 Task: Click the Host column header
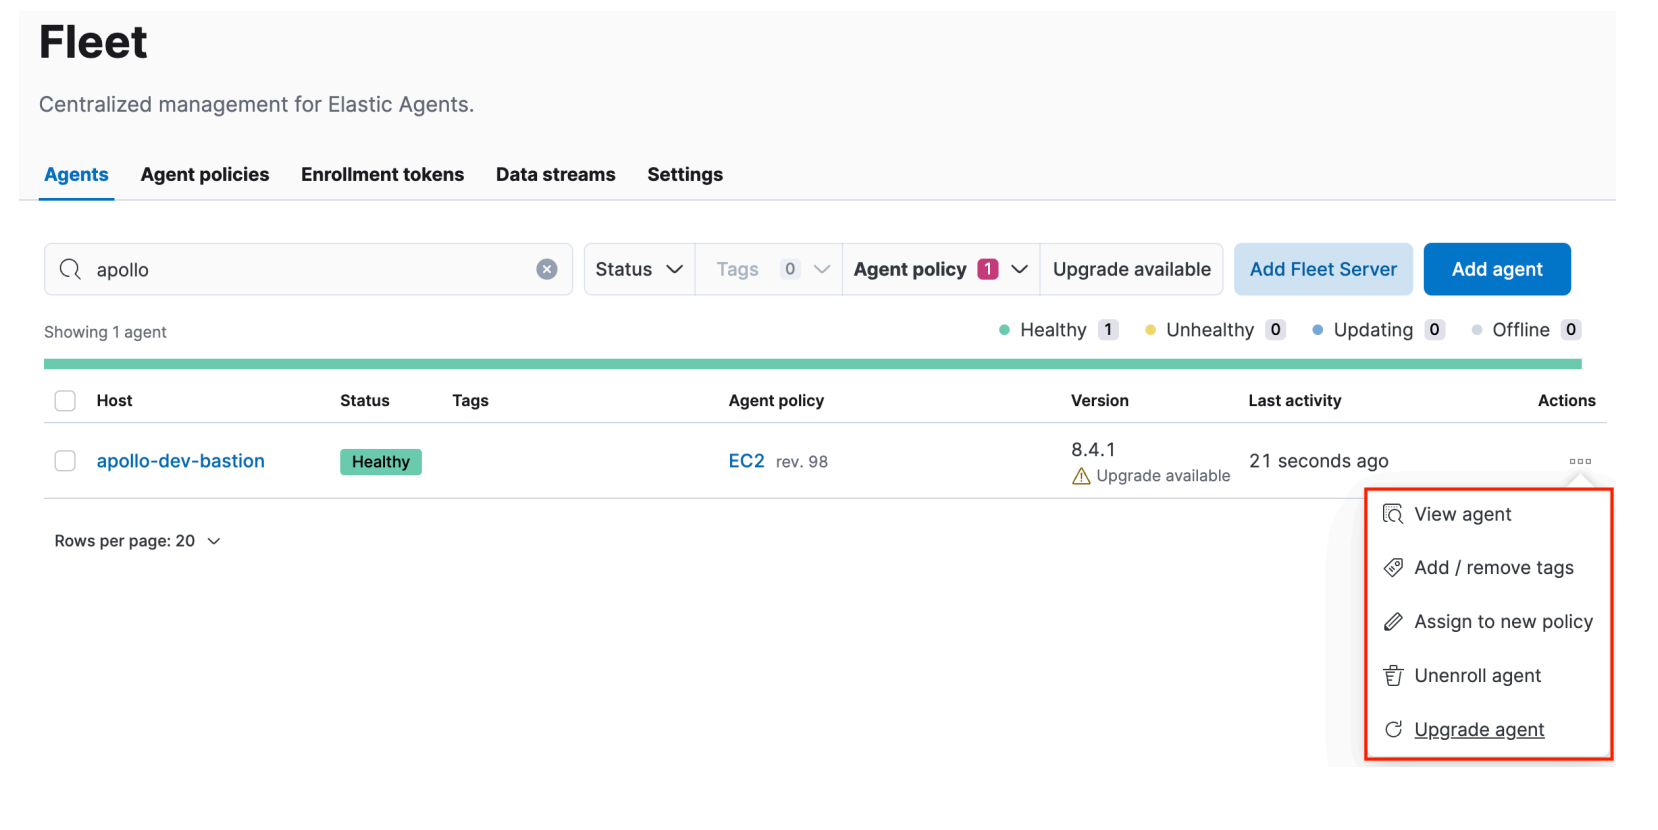[x=114, y=401]
